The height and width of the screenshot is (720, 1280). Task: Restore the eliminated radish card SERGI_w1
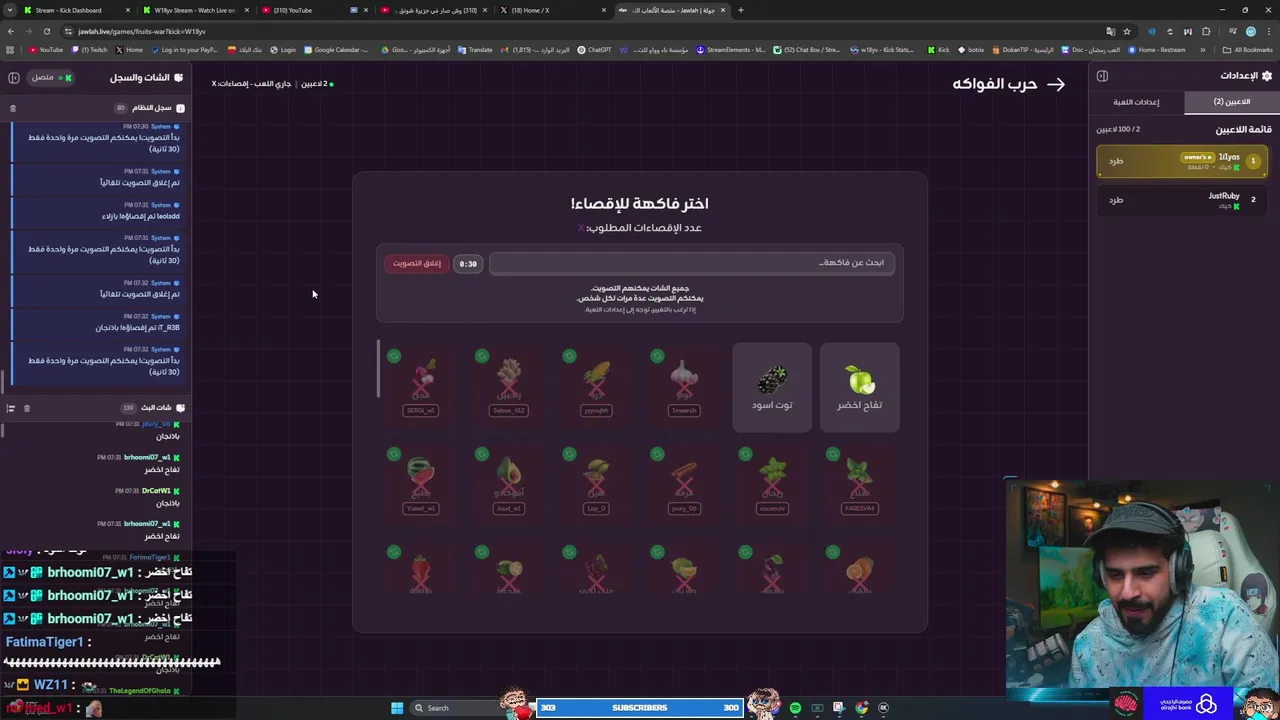coord(394,356)
